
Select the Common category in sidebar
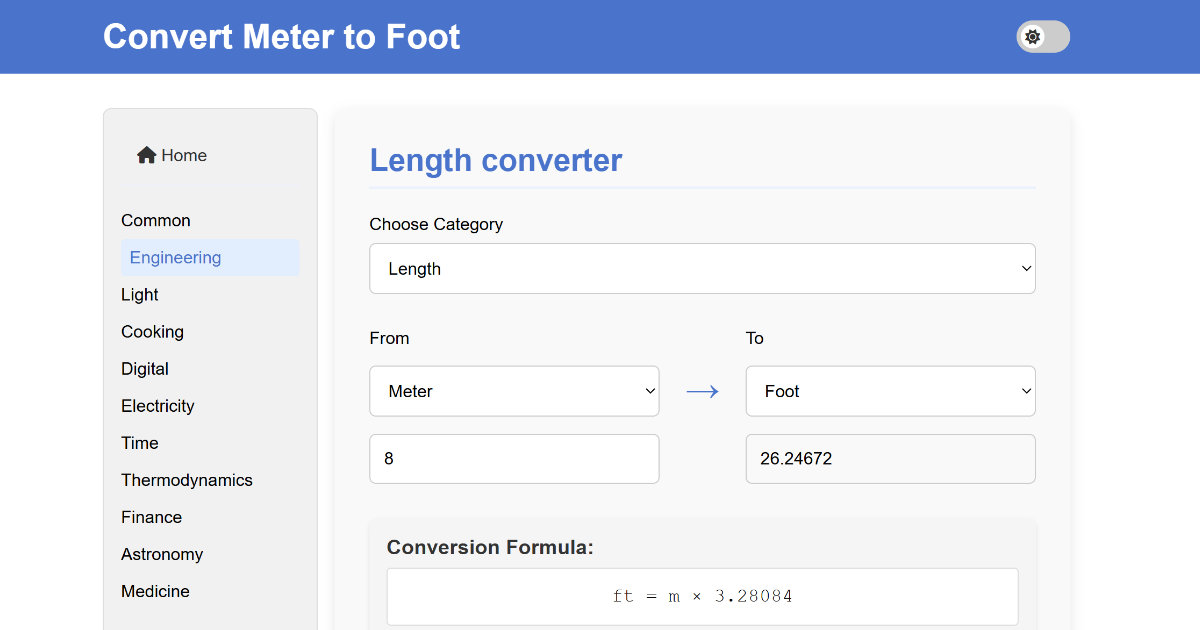pos(156,220)
